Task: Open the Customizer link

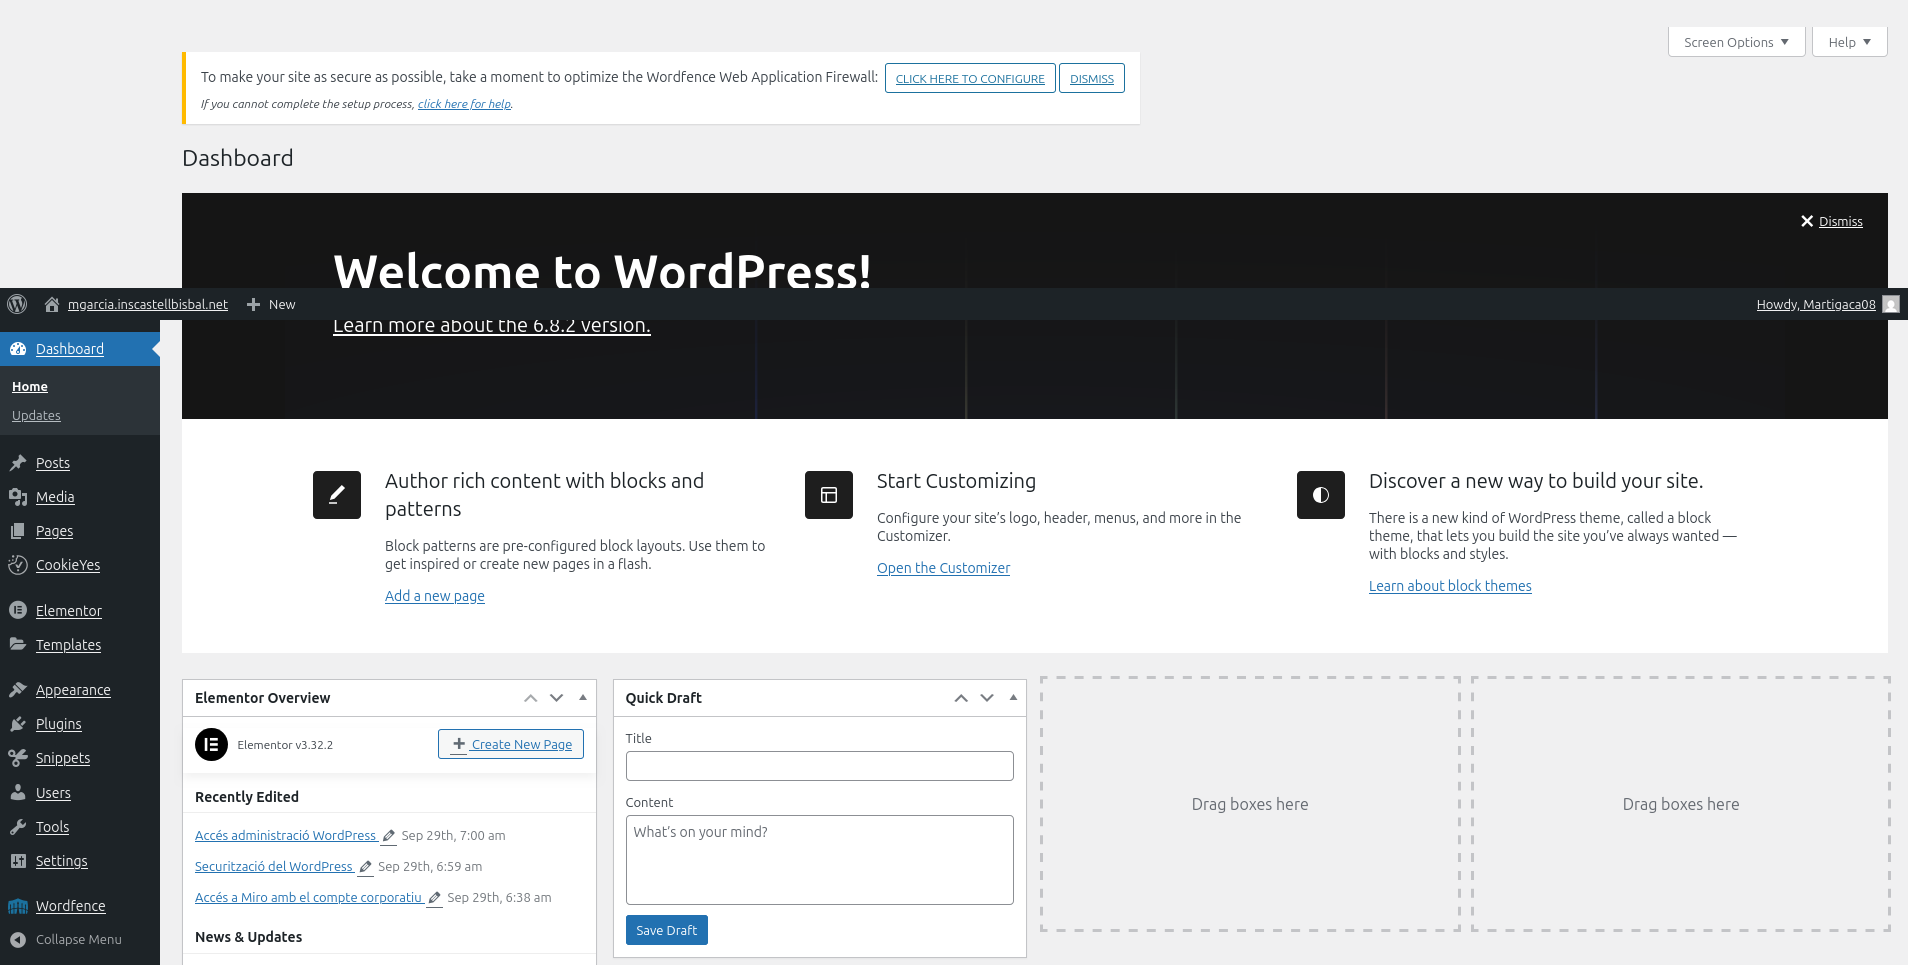Action: [943, 568]
